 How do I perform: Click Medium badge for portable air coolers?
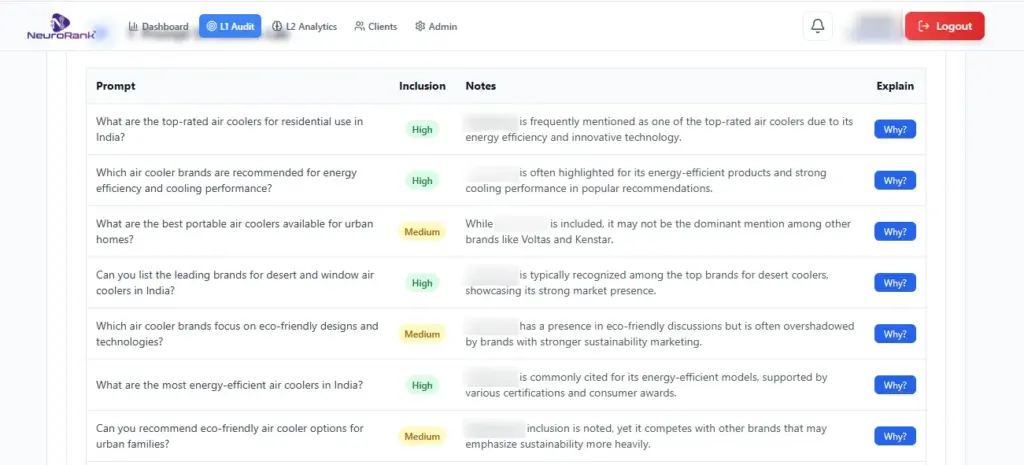point(422,232)
